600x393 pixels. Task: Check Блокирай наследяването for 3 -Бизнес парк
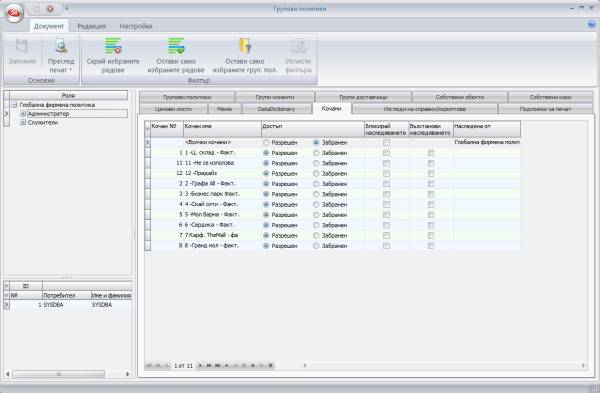386,194
